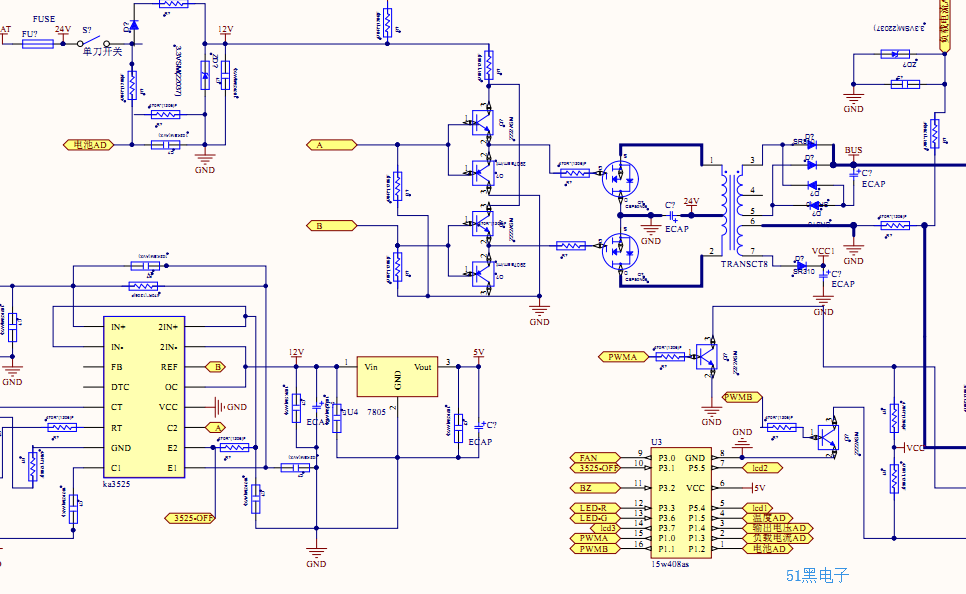Select the lower MOSFET transistor symbol
The width and height of the screenshot is (966, 594).
[620, 251]
